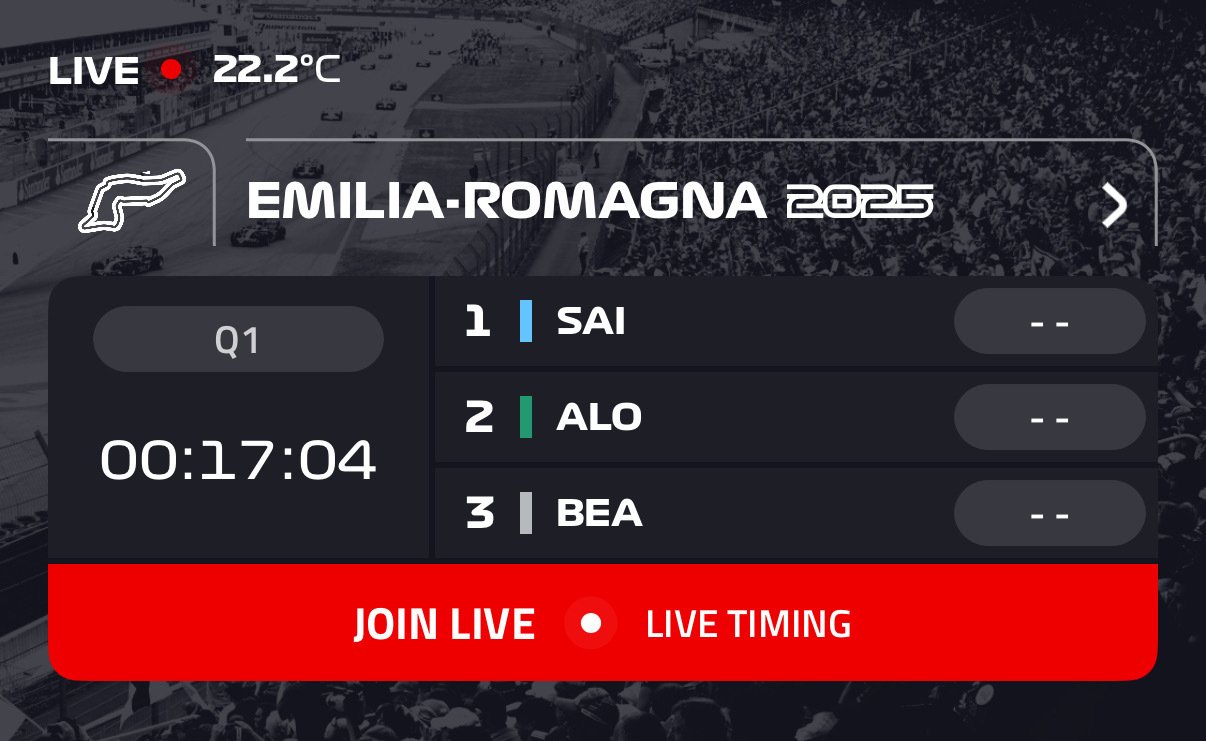1206x741 pixels.
Task: Click the green team color bar beside ALO
Action: click(x=526, y=417)
